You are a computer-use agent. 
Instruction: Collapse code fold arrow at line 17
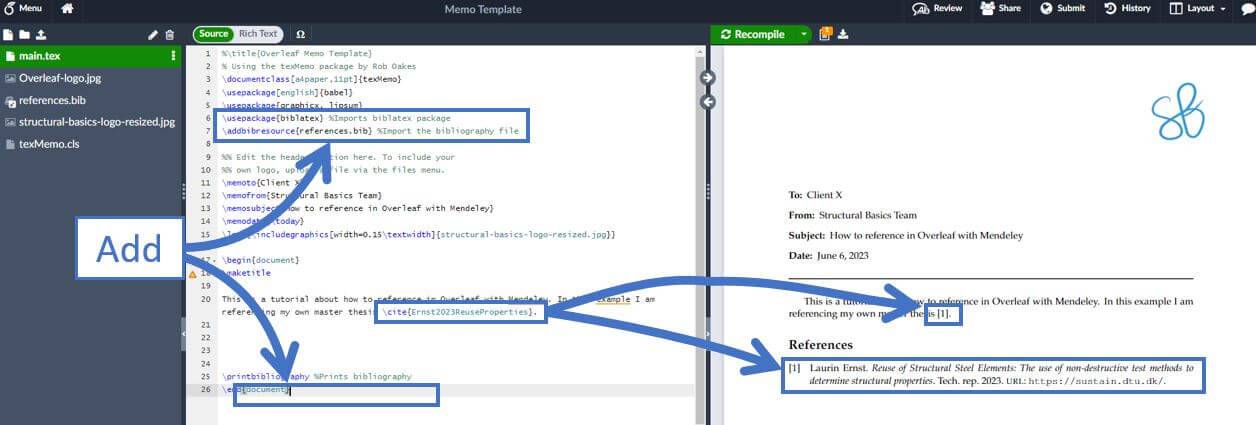coord(214,260)
